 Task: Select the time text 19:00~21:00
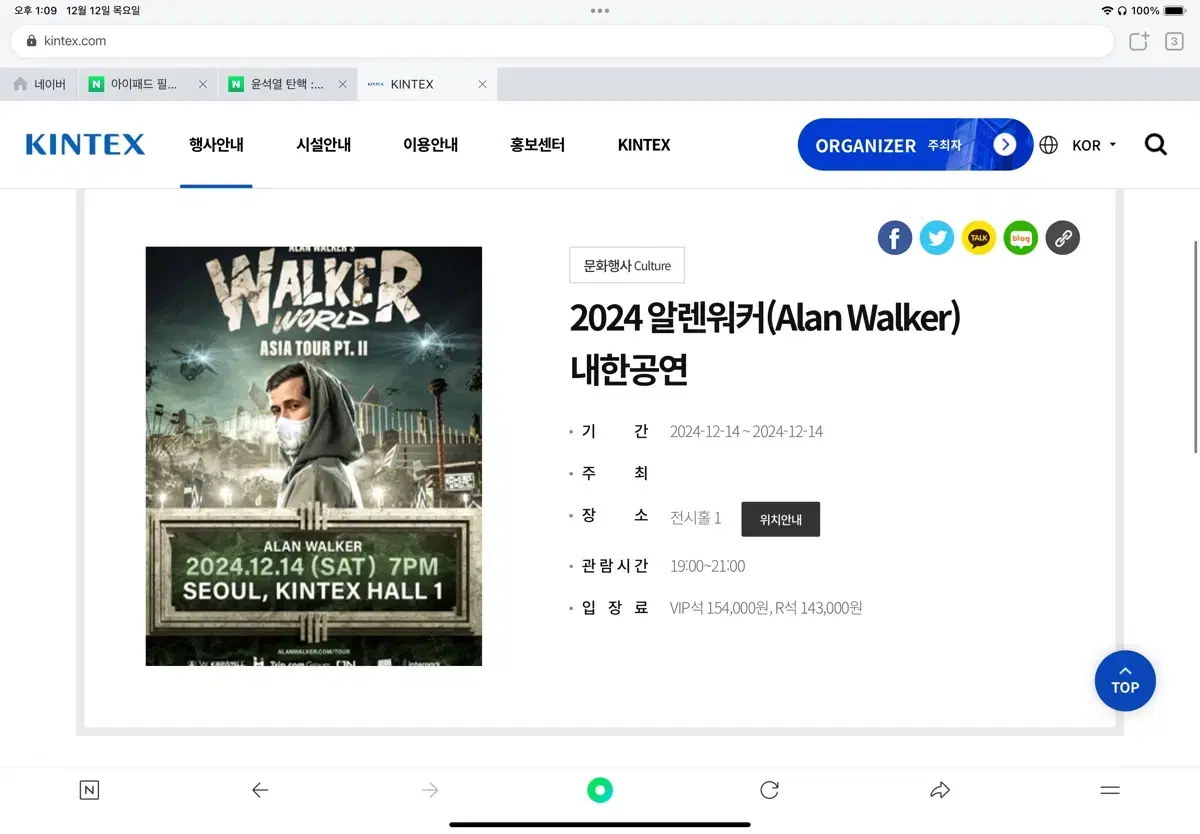pos(707,566)
